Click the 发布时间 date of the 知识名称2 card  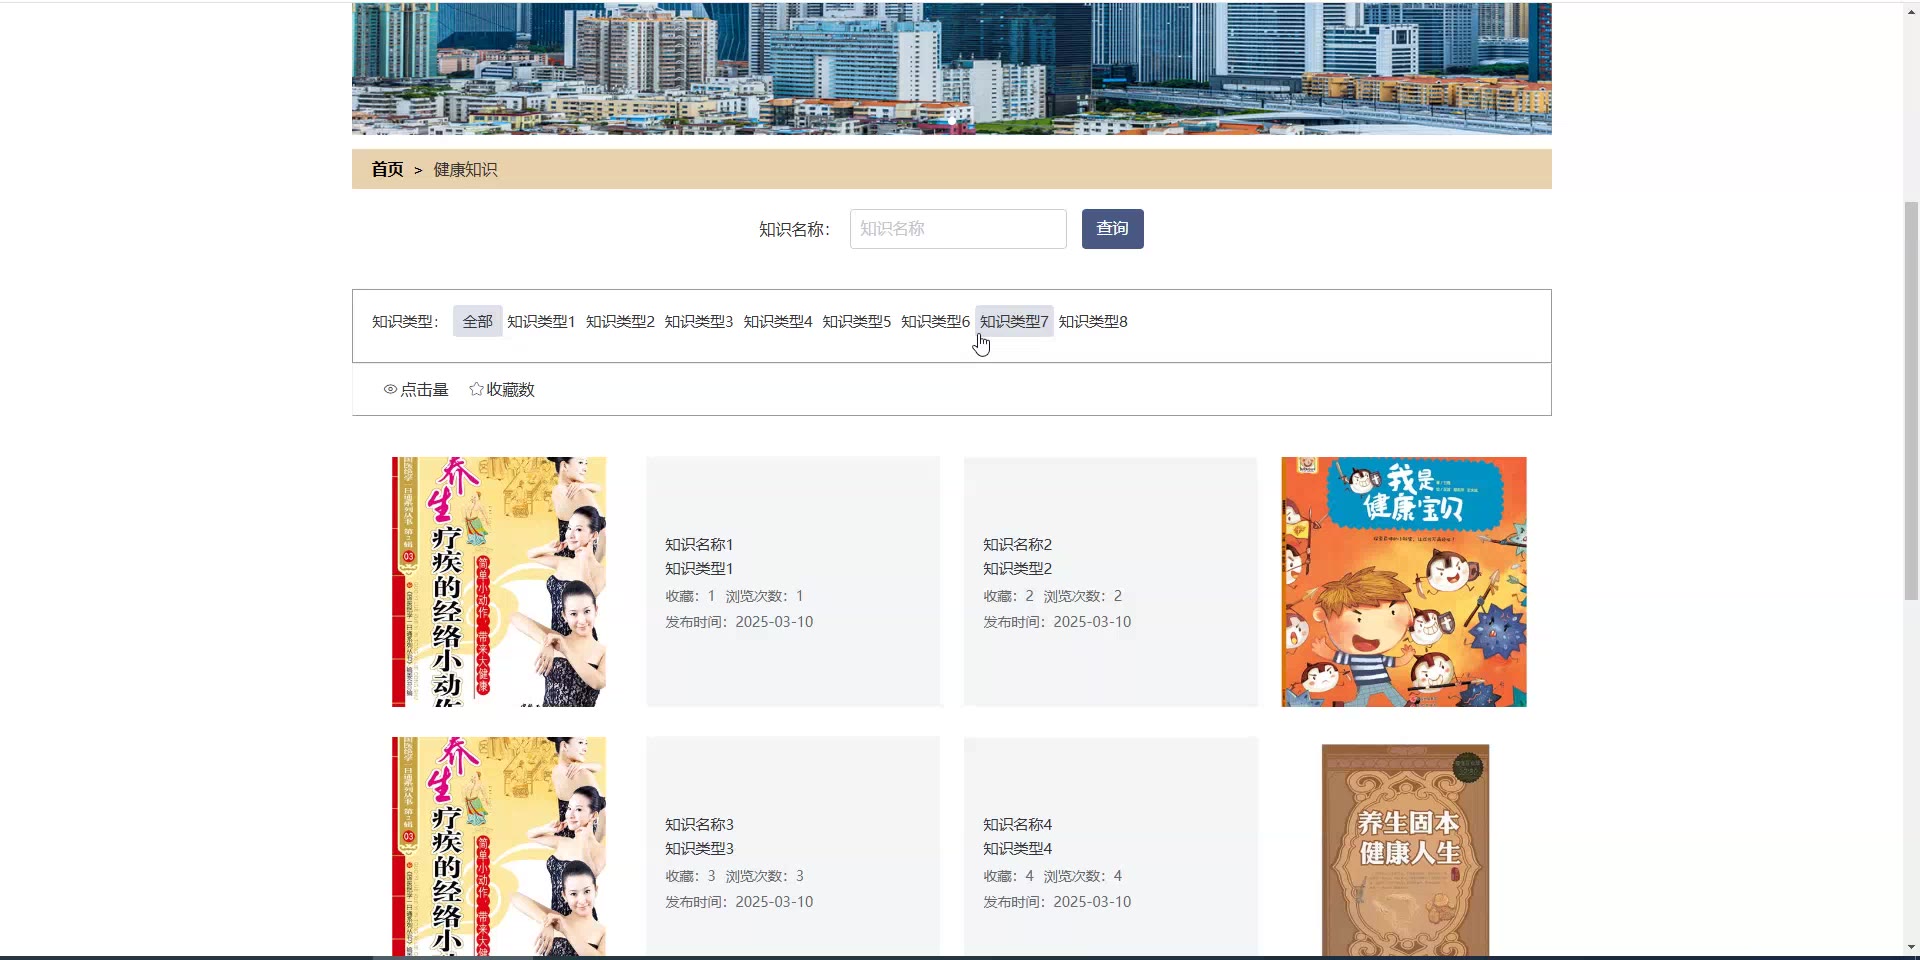pyautogui.click(x=1057, y=622)
